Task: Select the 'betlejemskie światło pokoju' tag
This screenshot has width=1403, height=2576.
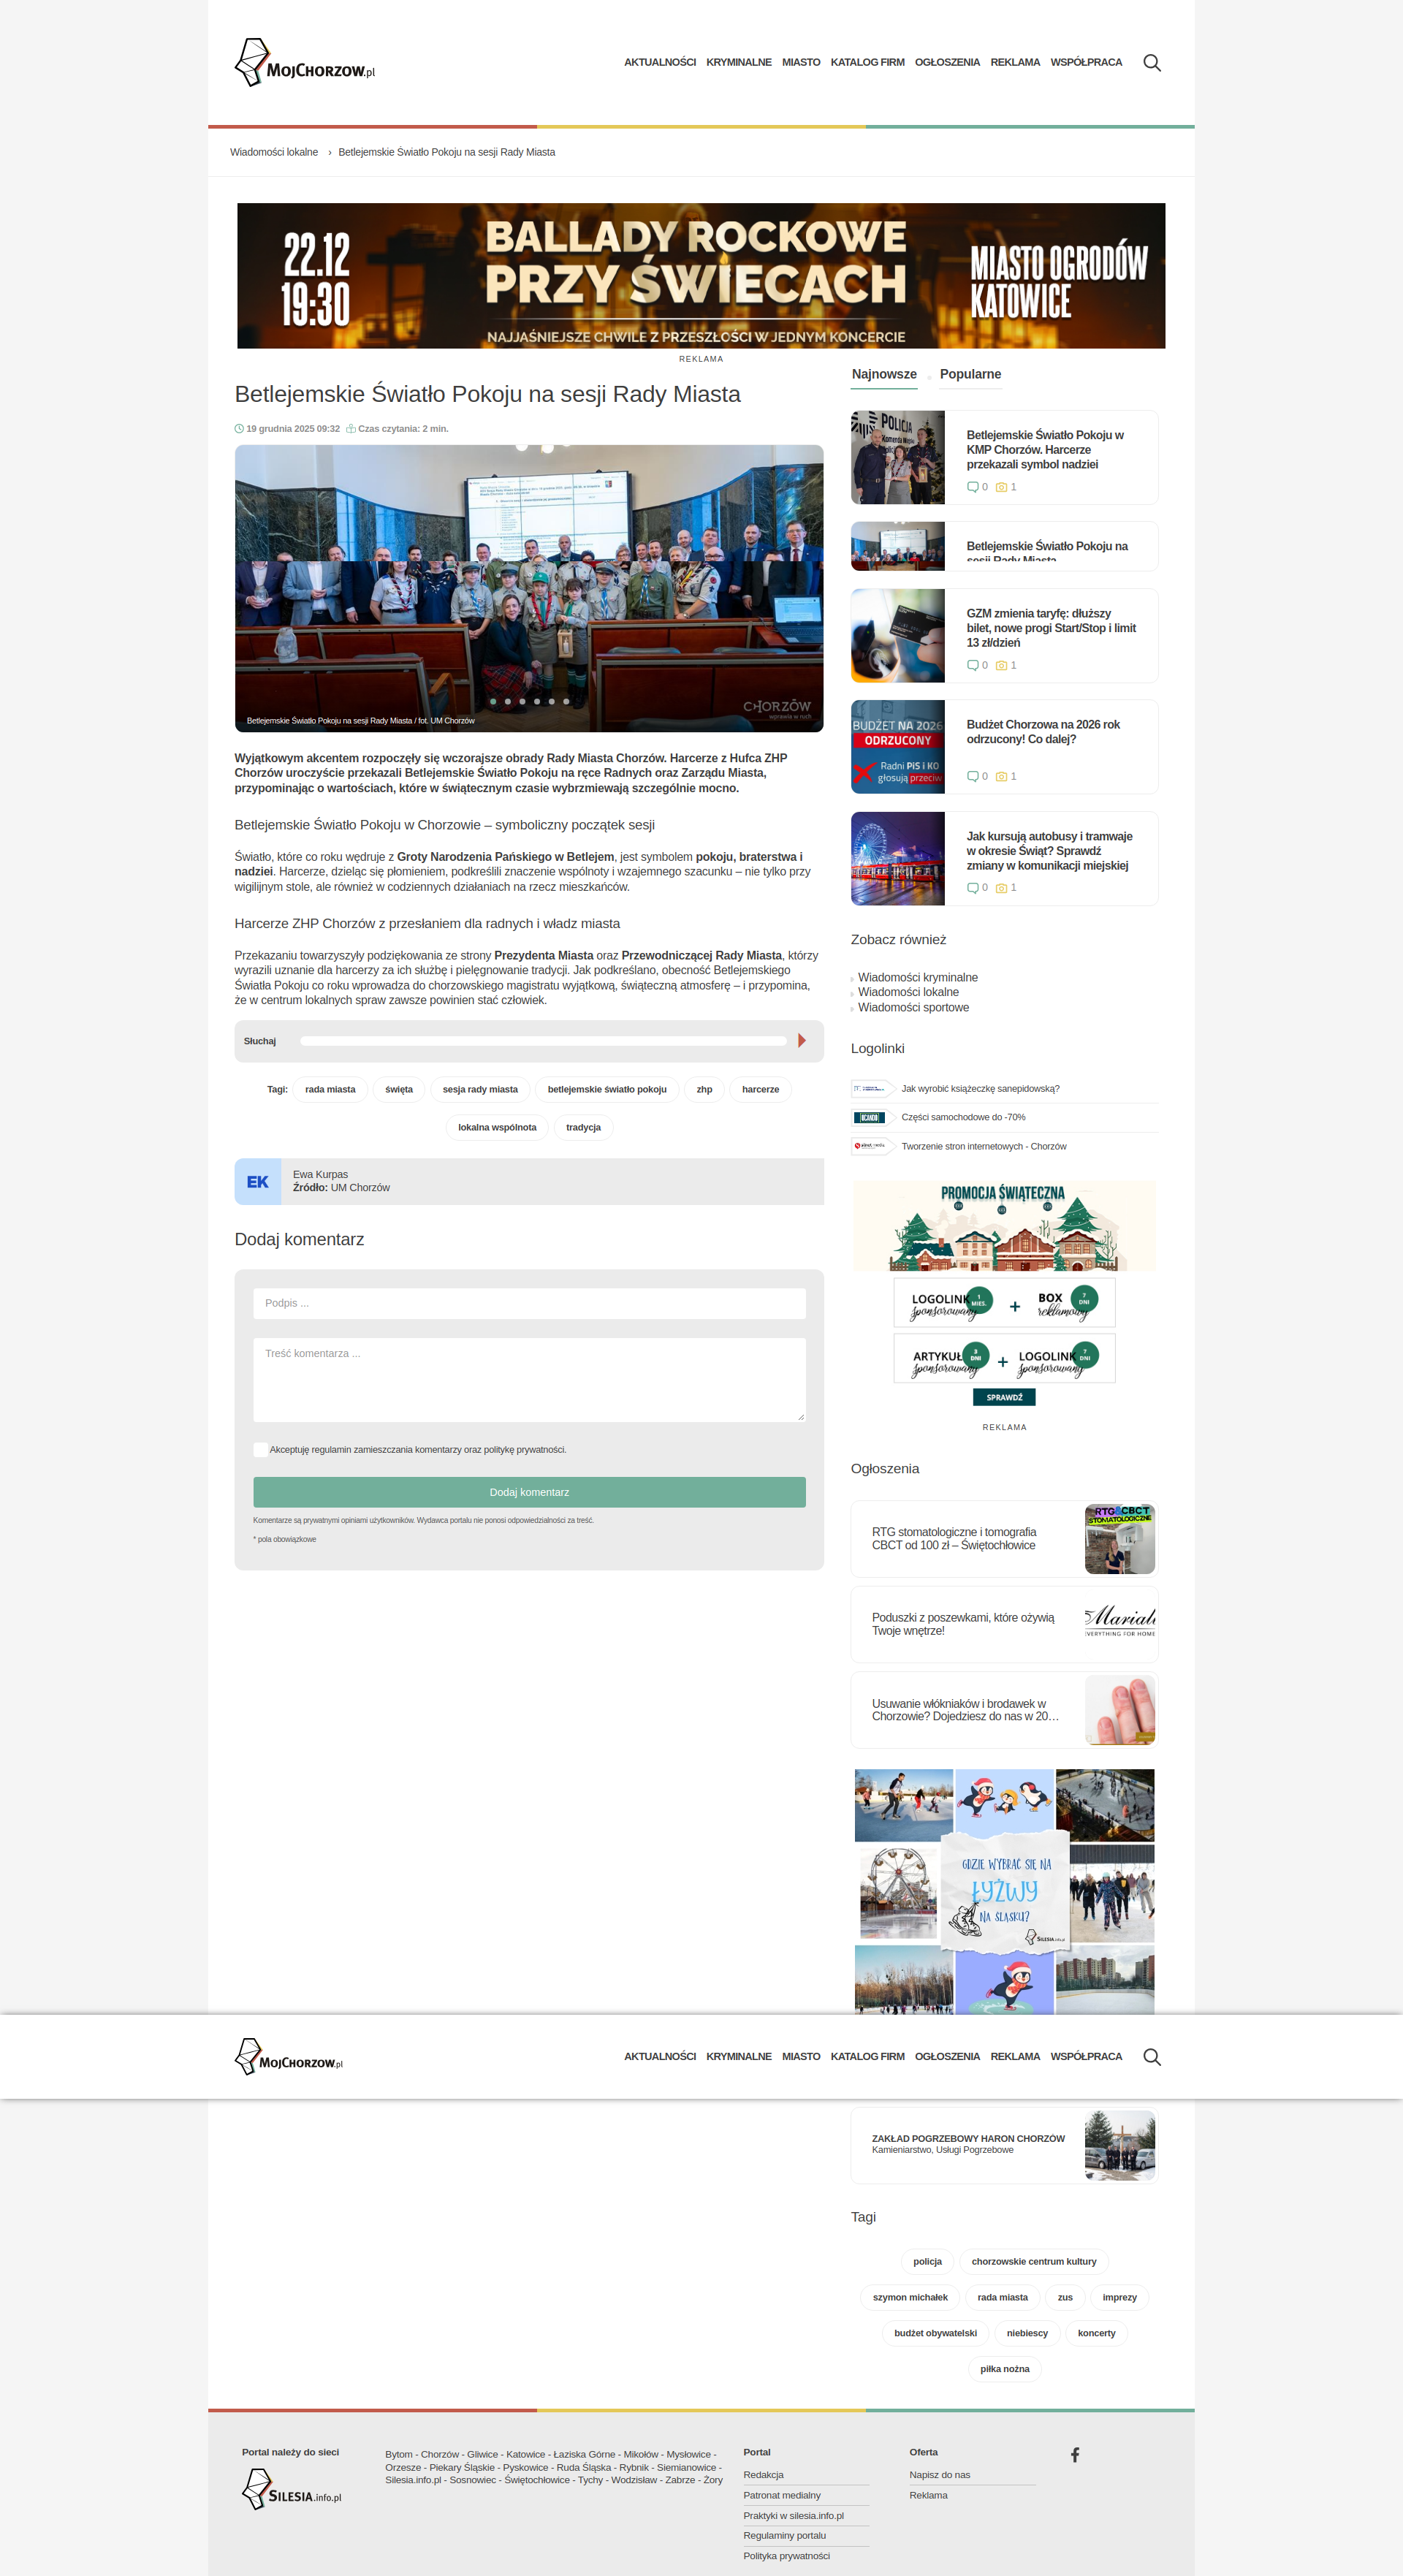Action: (x=606, y=1090)
